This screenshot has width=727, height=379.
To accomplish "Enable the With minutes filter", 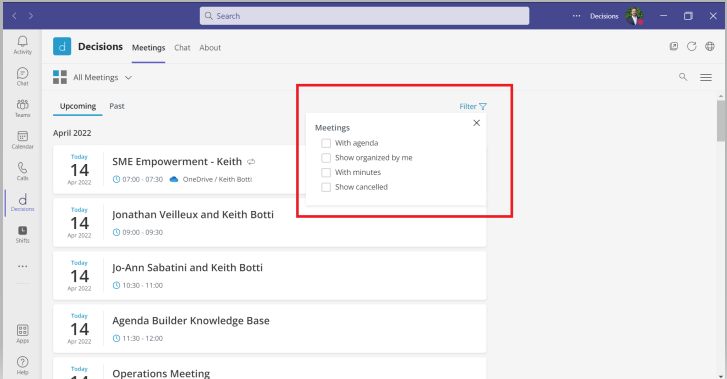I will pos(326,173).
